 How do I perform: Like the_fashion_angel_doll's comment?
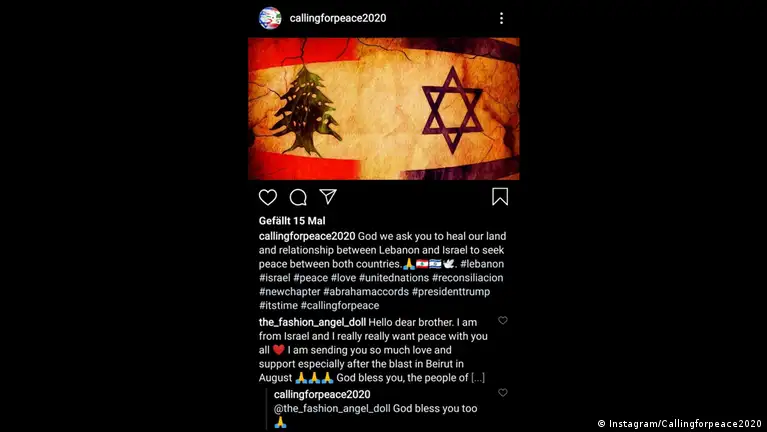(x=503, y=320)
